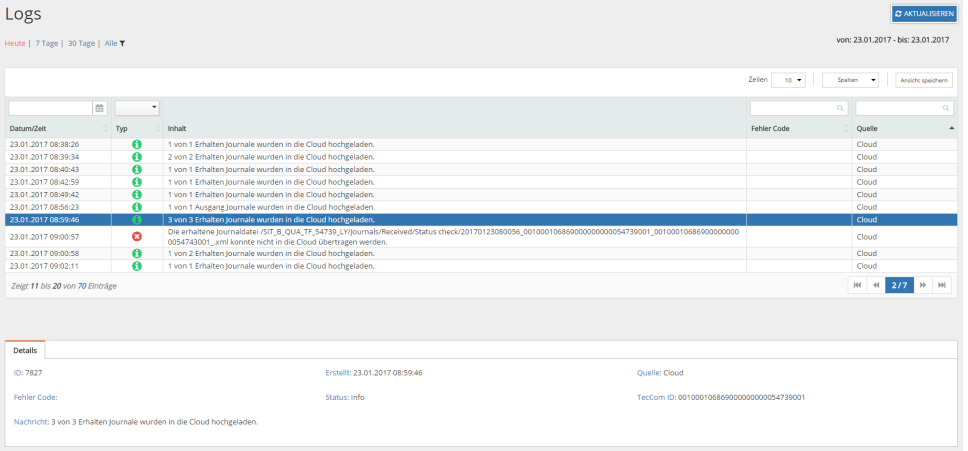Select the log row dated 23.01.2017 08:49:42
968x451 pixels.
(x=481, y=194)
